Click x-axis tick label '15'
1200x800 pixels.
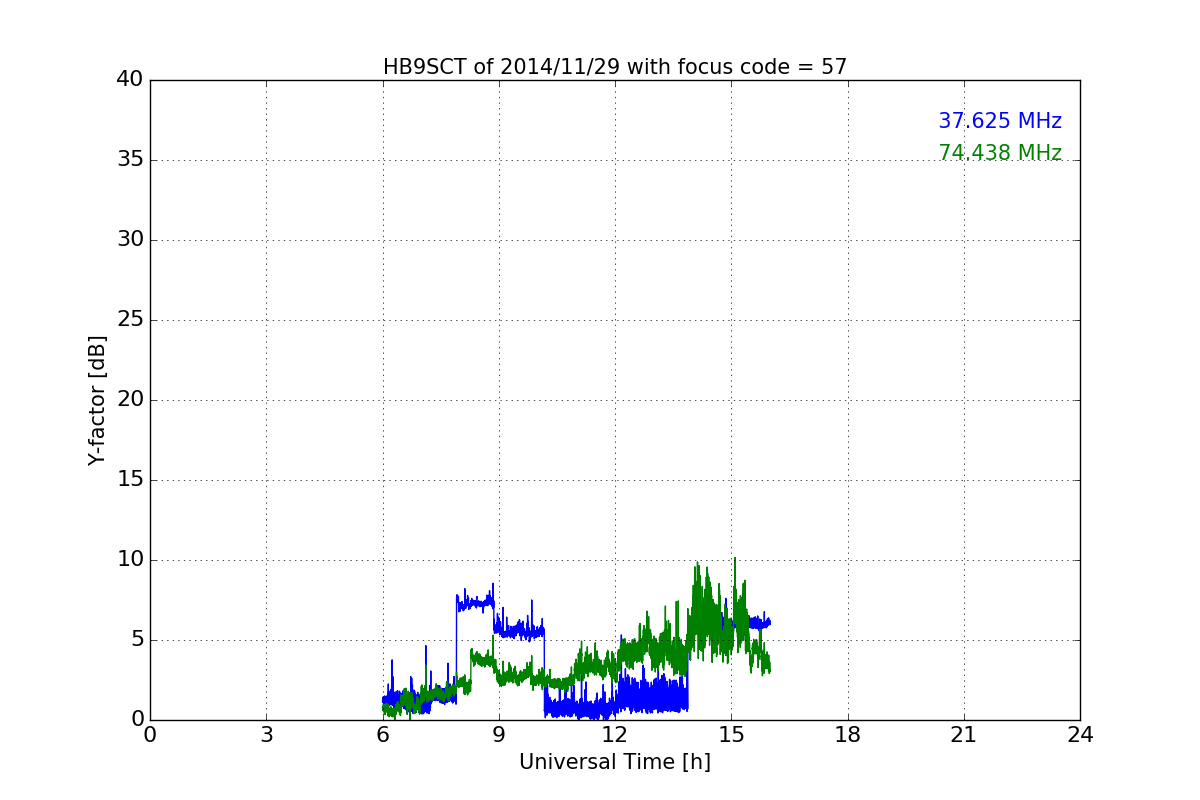731,735
